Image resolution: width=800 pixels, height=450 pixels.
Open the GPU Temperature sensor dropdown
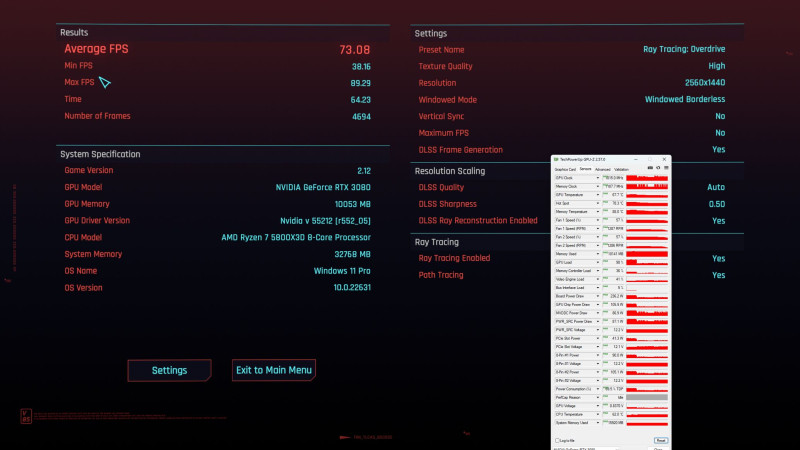click(x=598, y=195)
